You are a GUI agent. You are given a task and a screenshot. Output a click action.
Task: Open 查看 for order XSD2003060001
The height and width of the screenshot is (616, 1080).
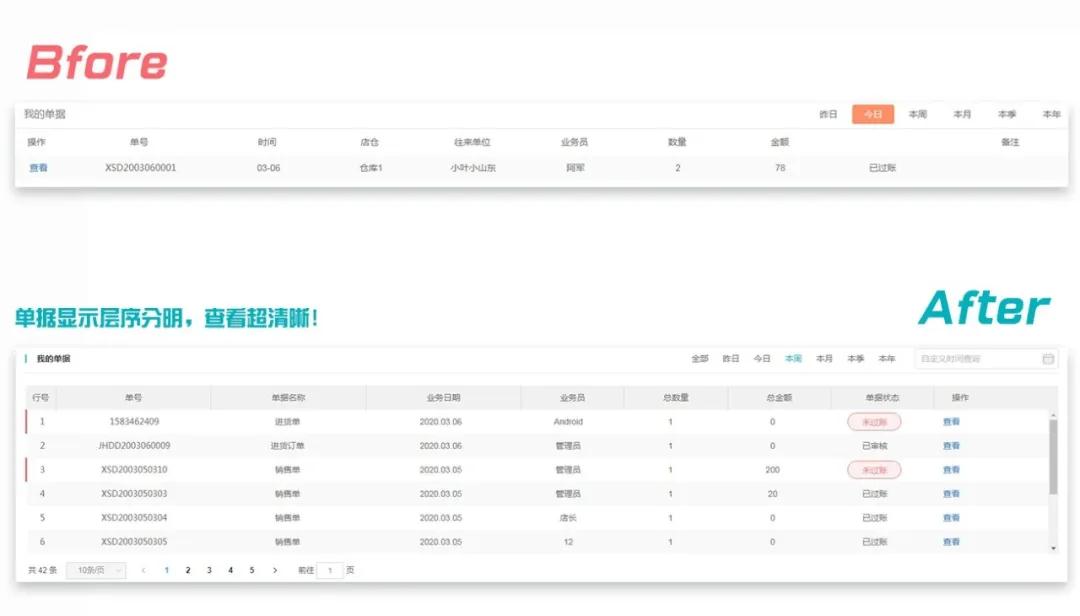(38, 168)
